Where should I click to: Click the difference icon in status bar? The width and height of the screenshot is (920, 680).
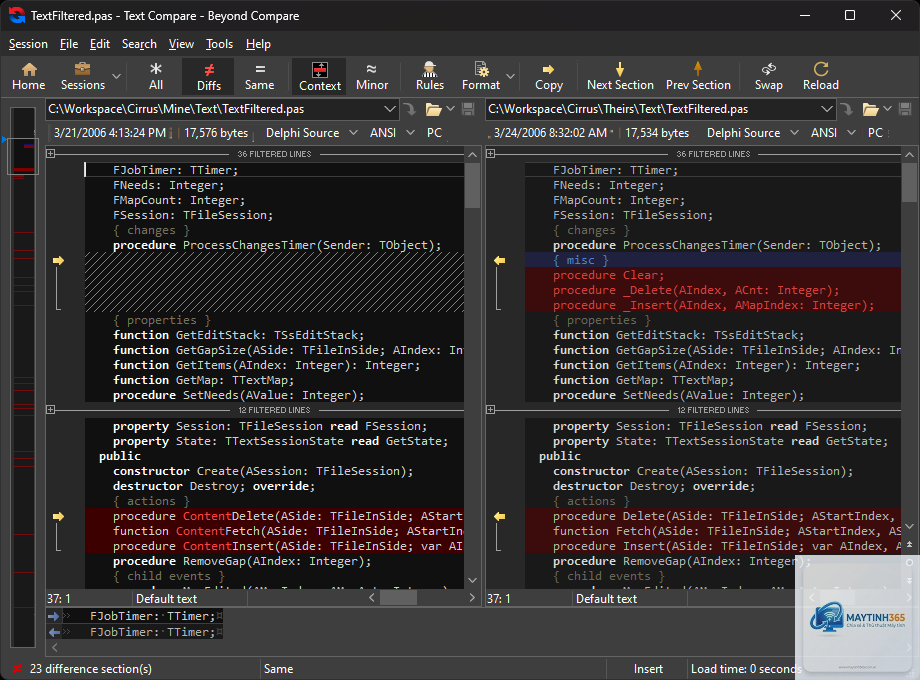coord(17,669)
